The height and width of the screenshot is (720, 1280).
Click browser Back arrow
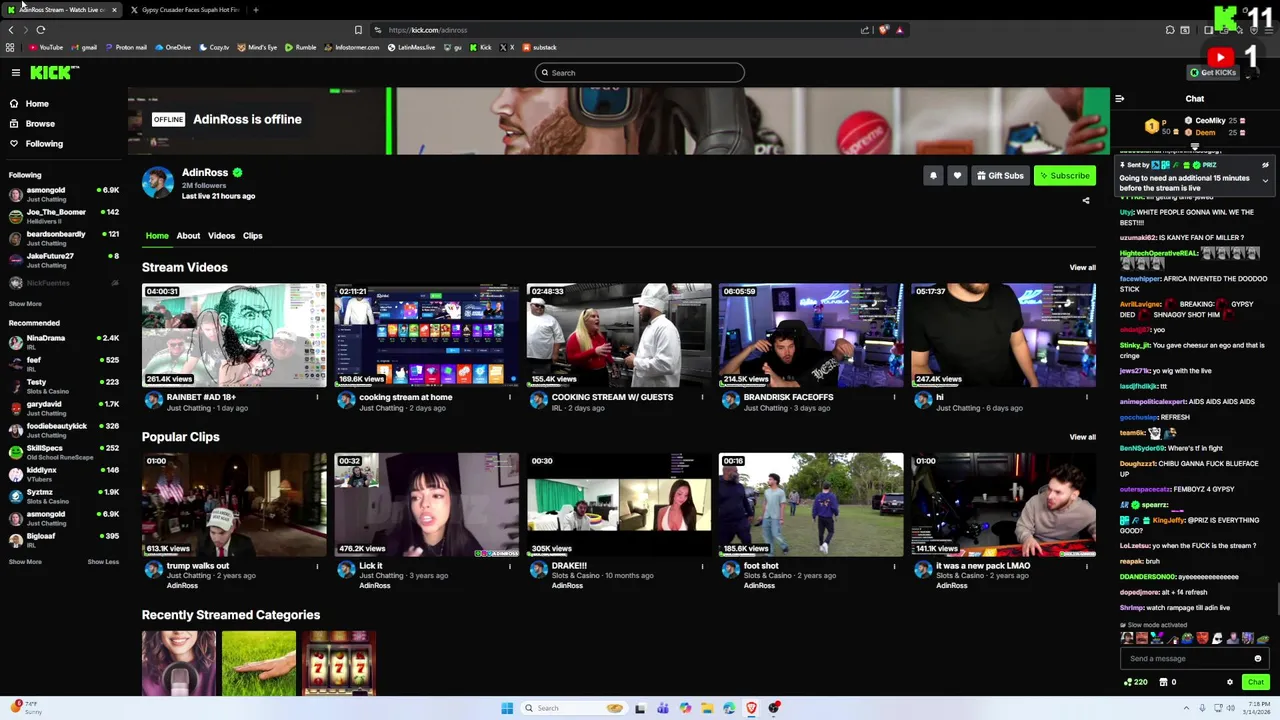(x=11, y=30)
